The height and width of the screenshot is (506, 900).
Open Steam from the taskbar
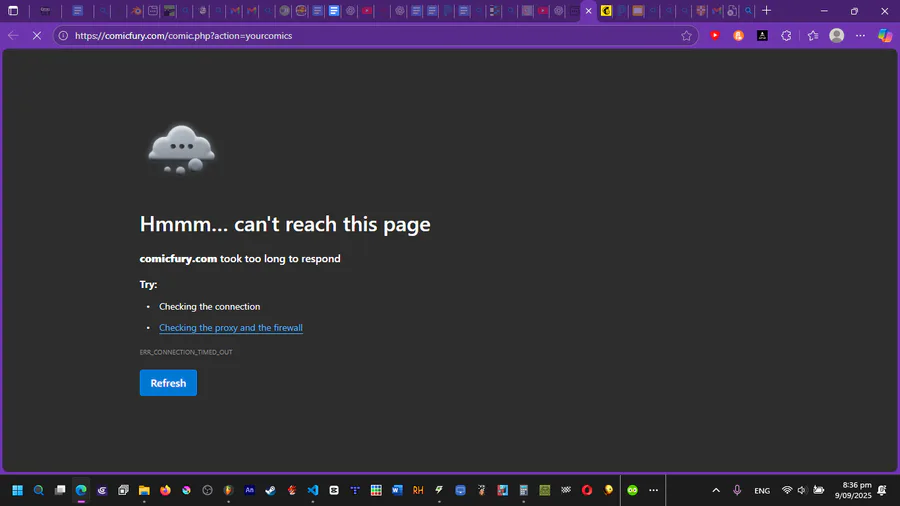pos(270,490)
